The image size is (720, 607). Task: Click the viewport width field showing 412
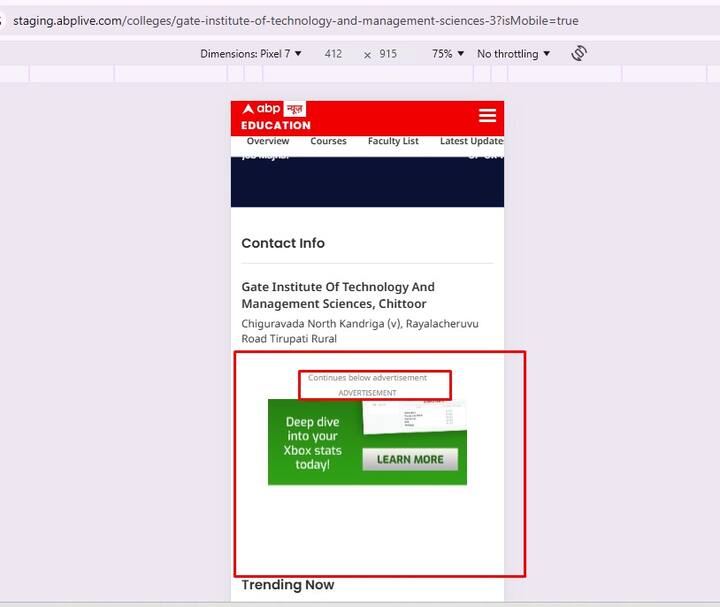coord(333,54)
